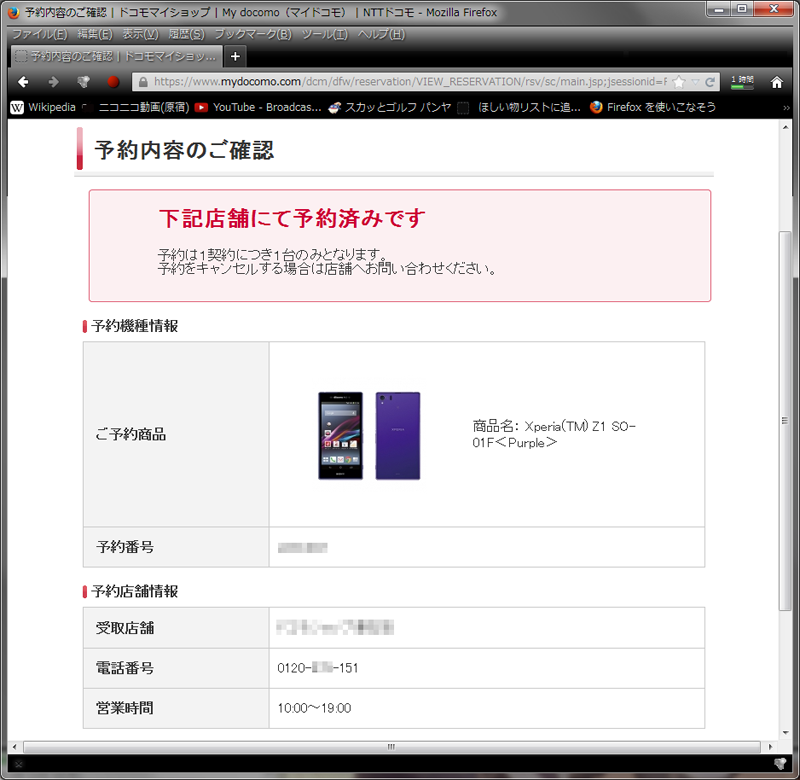Click the horizontal scrollbar thumb

coord(391,747)
